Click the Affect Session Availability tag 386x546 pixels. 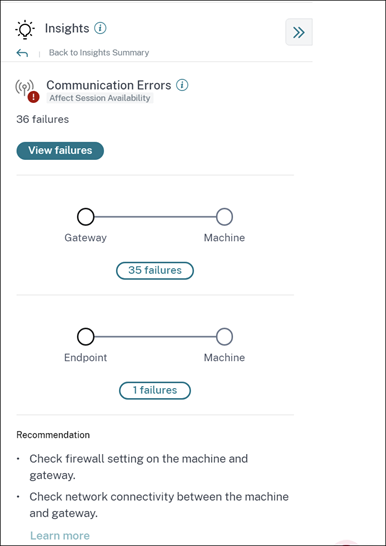pyautogui.click(x=100, y=98)
